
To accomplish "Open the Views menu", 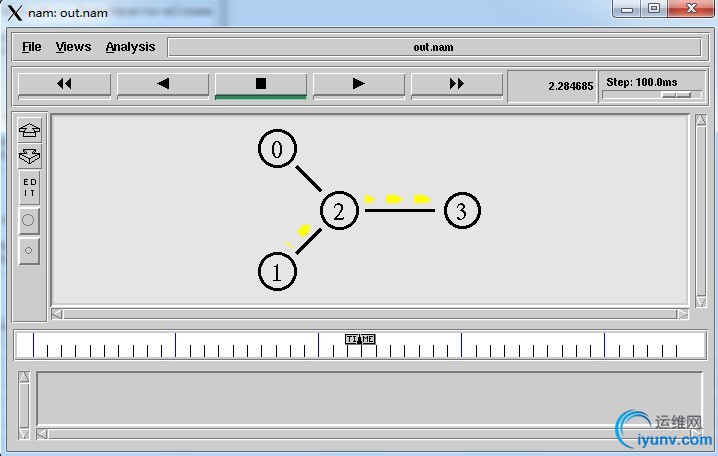I will tap(73, 47).
